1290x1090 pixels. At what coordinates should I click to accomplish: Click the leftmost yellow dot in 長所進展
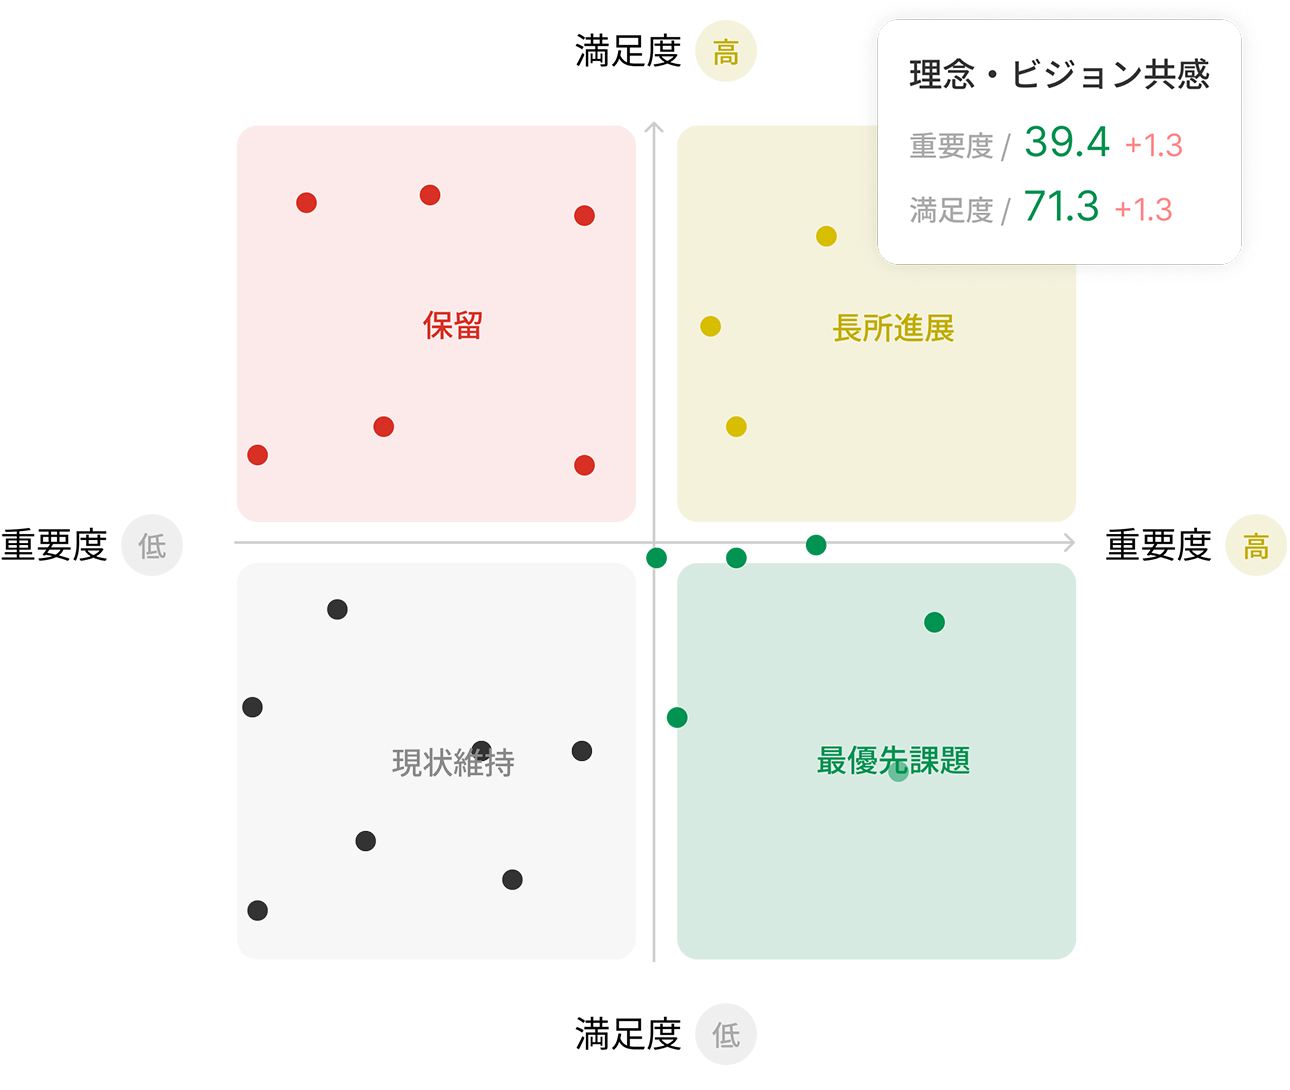[711, 326]
